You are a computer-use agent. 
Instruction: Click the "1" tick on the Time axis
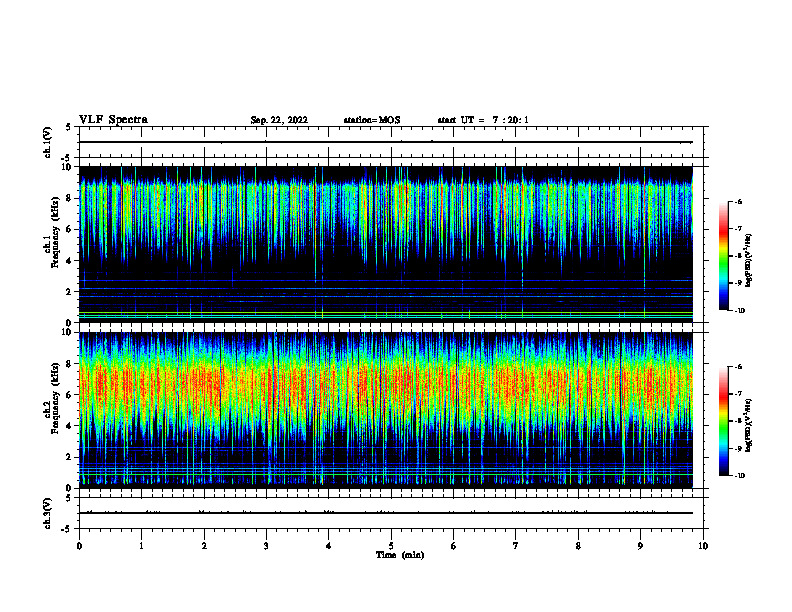[x=142, y=546]
